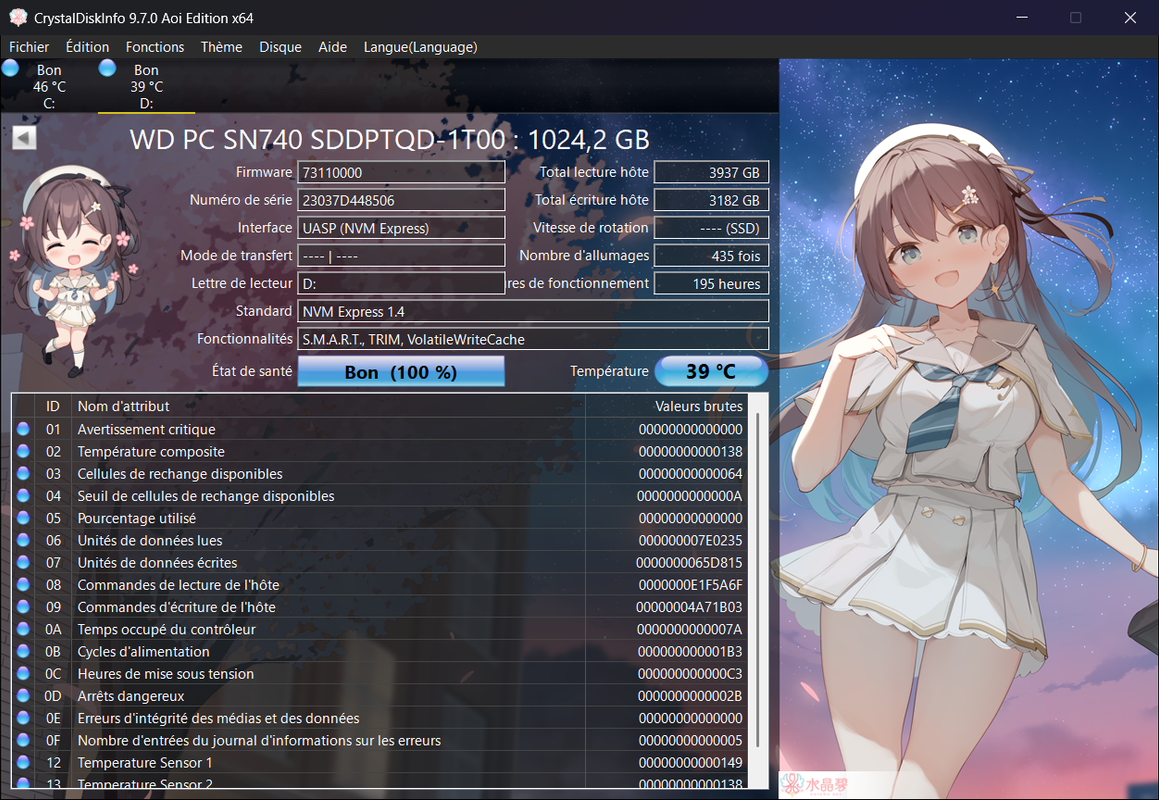Screen dimensions: 1159x800
Task: Click the Lettre de lecteur field D:
Action: pyautogui.click(x=401, y=283)
